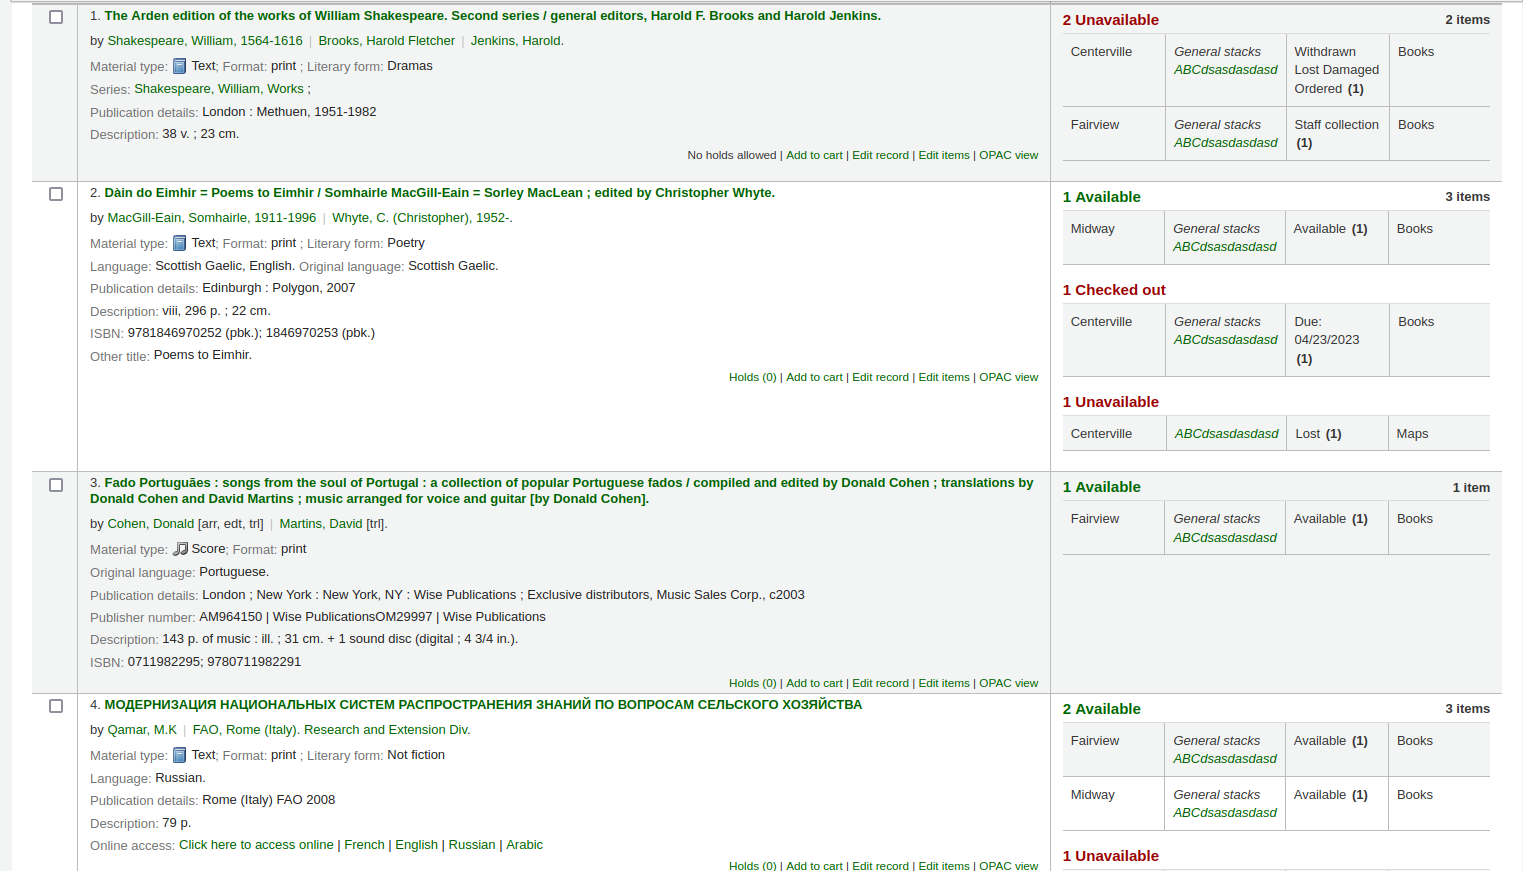Open author Shakespeare, William, 1564-1616
Image resolution: width=1523 pixels, height=871 pixels.
[205, 41]
